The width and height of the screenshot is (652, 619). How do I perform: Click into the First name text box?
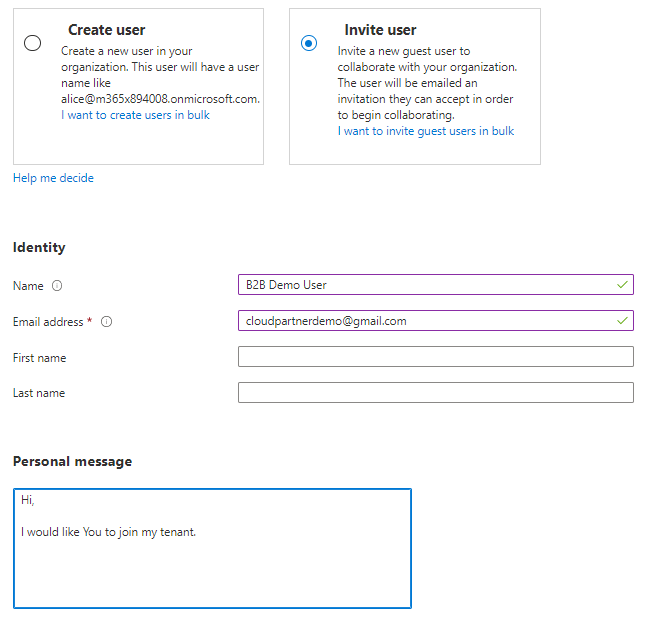435,357
